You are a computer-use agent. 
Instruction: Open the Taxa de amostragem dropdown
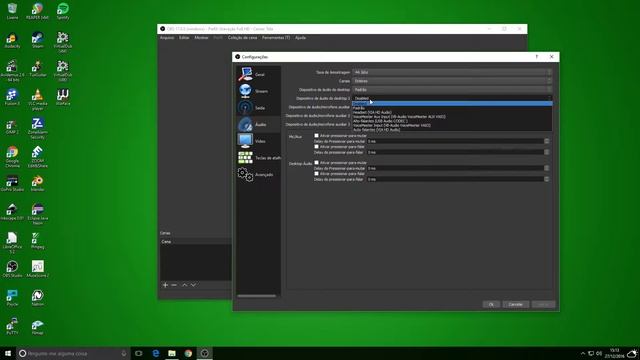coord(452,72)
